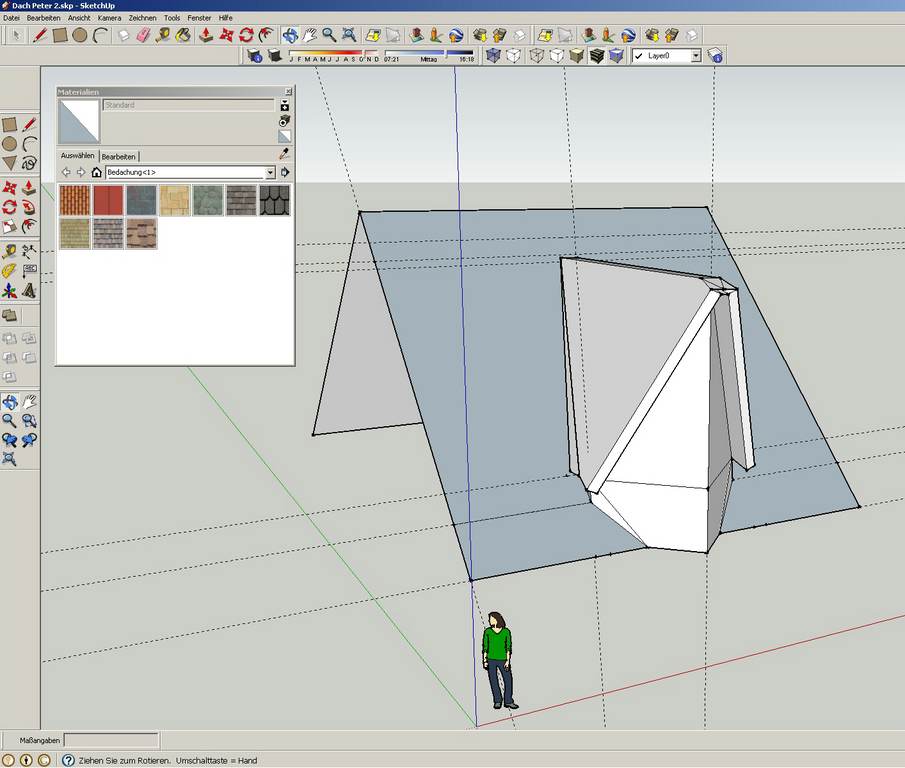Switch to Monochrome face style
The image size is (905, 768).
tap(616, 55)
